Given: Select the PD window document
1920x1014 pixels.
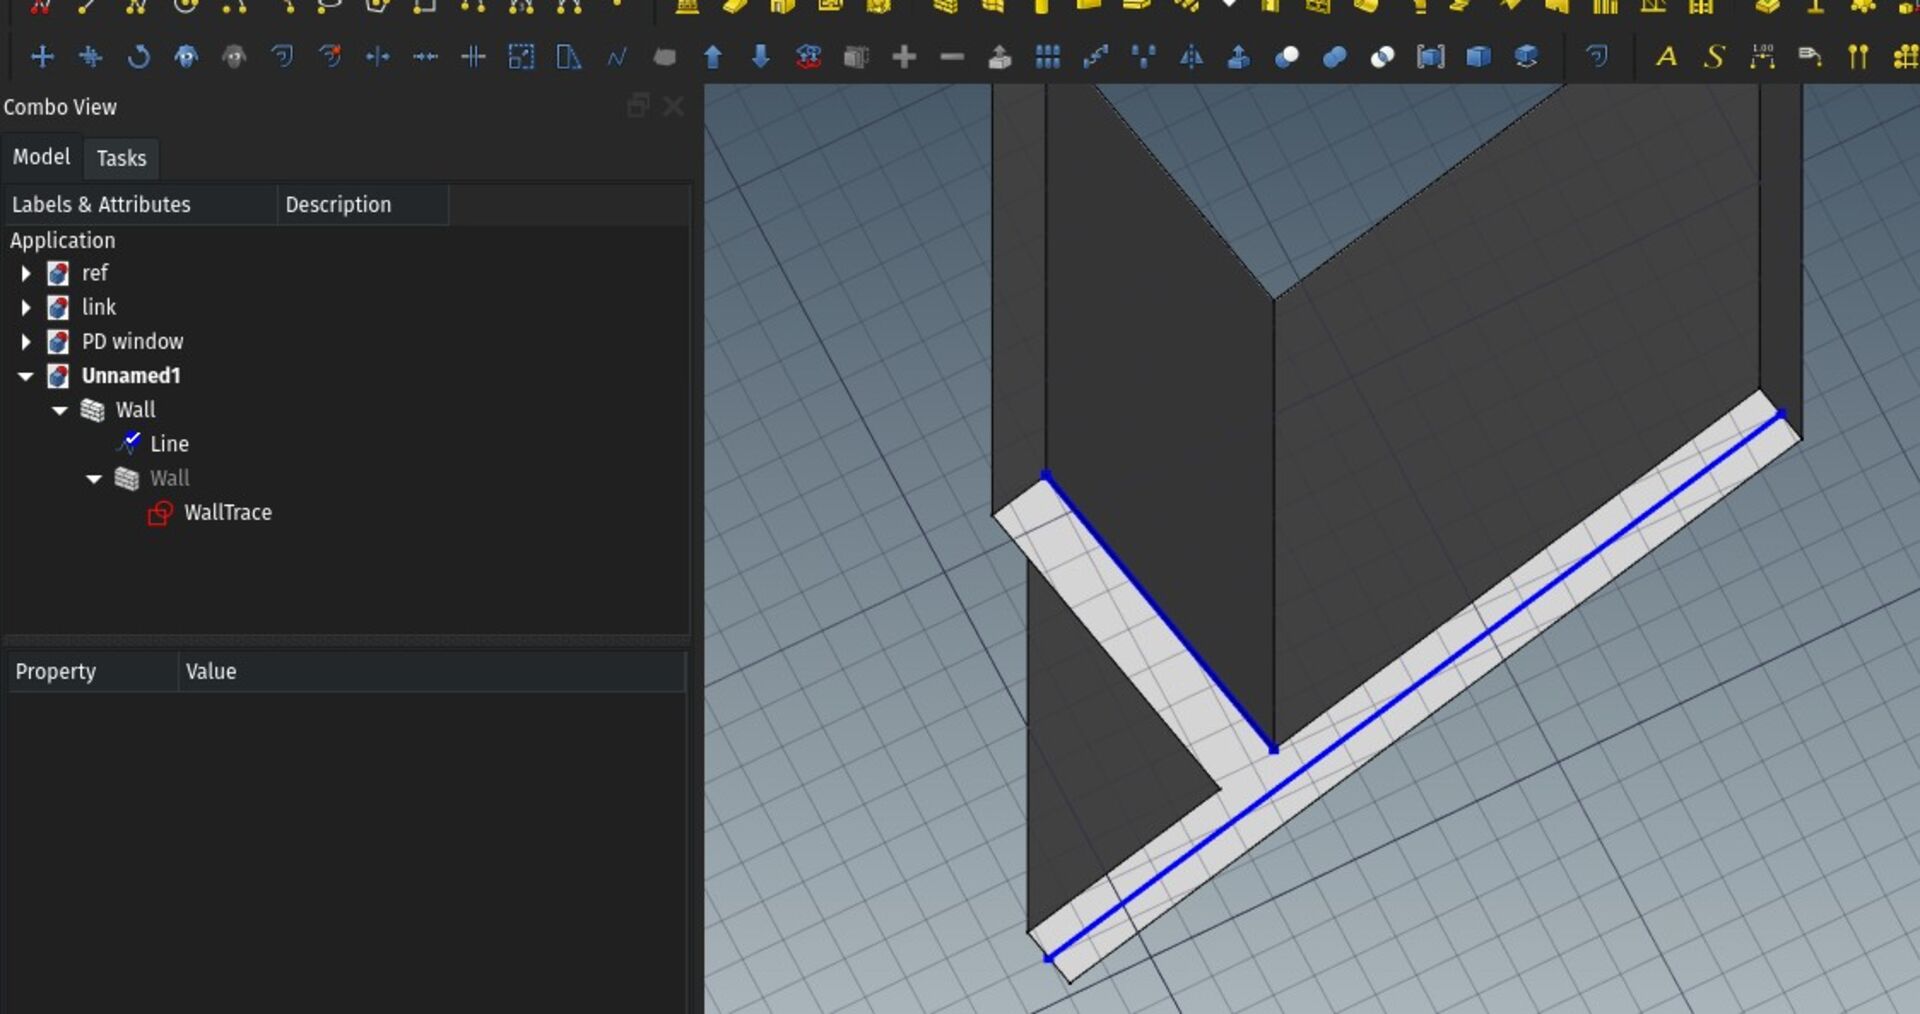Looking at the screenshot, I should (132, 342).
